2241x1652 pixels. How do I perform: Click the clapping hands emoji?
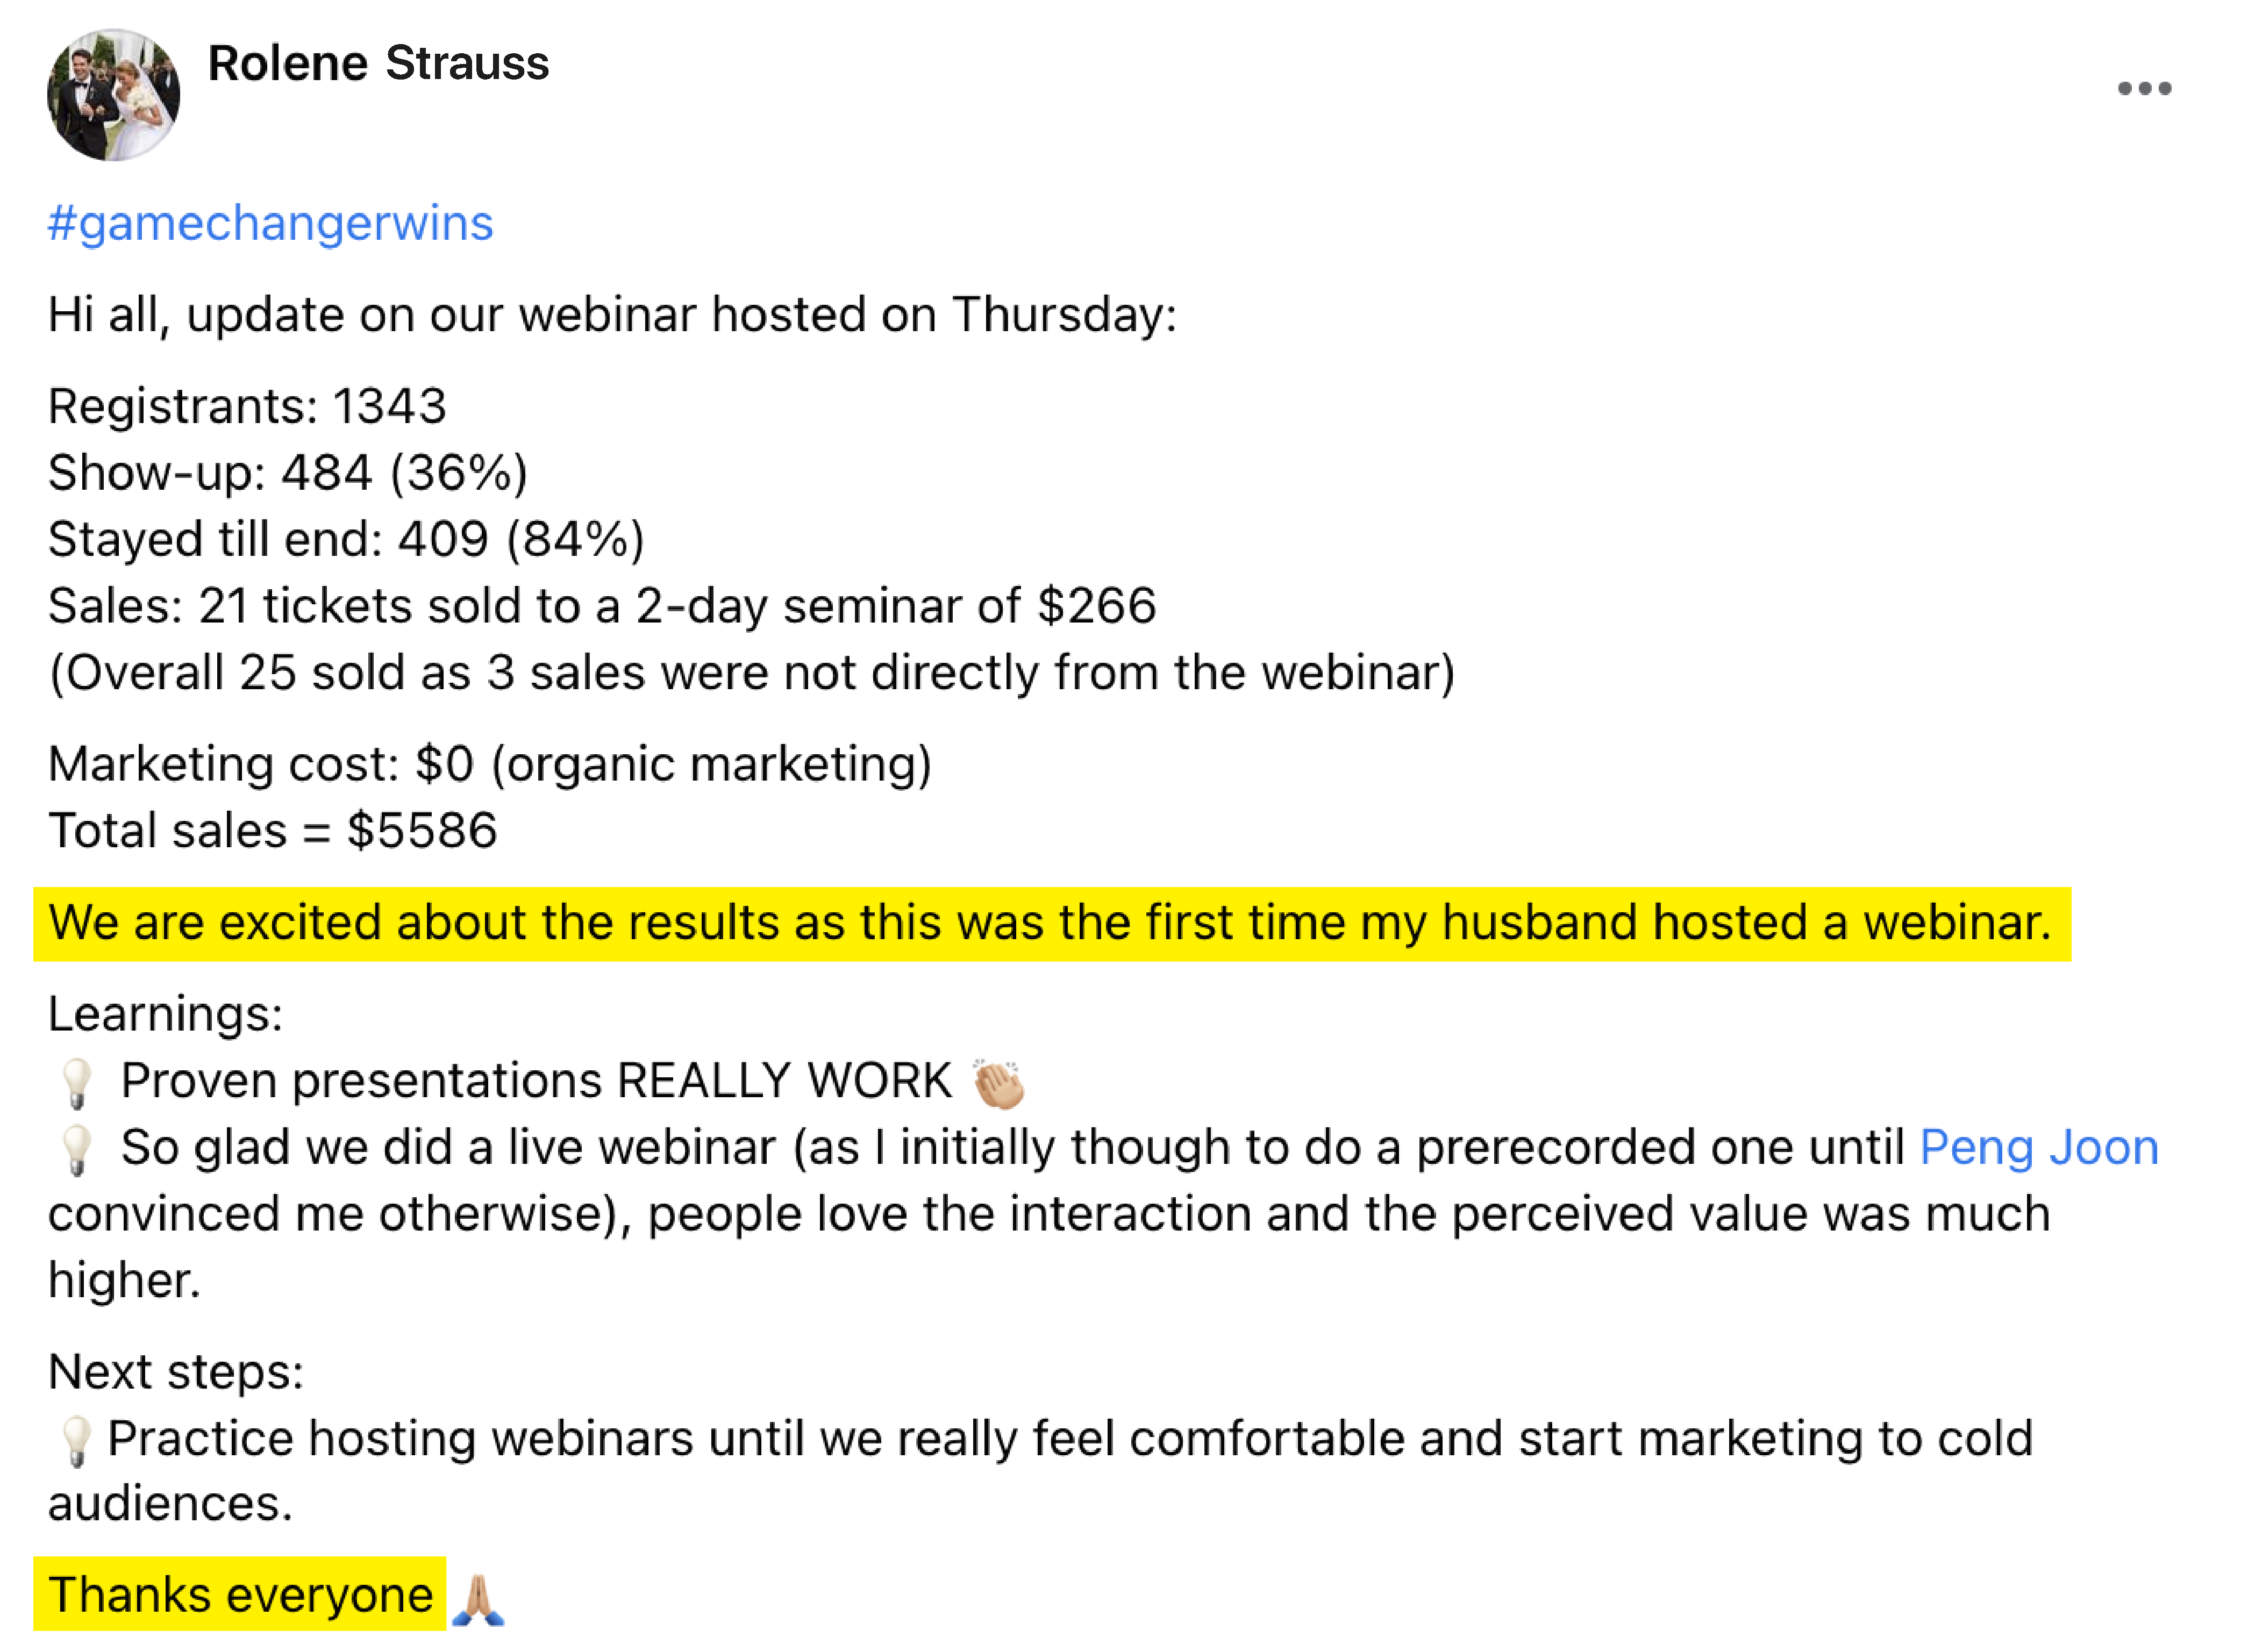pos(998,1083)
